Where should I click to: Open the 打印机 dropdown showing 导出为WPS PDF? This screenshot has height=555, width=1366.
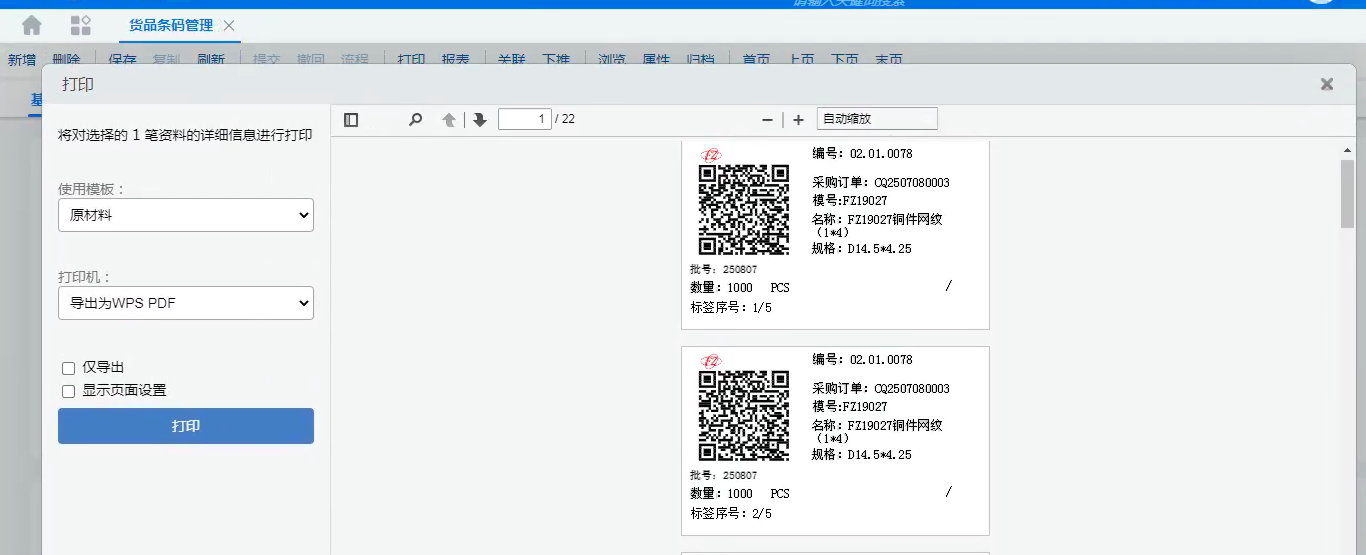[x=186, y=303]
